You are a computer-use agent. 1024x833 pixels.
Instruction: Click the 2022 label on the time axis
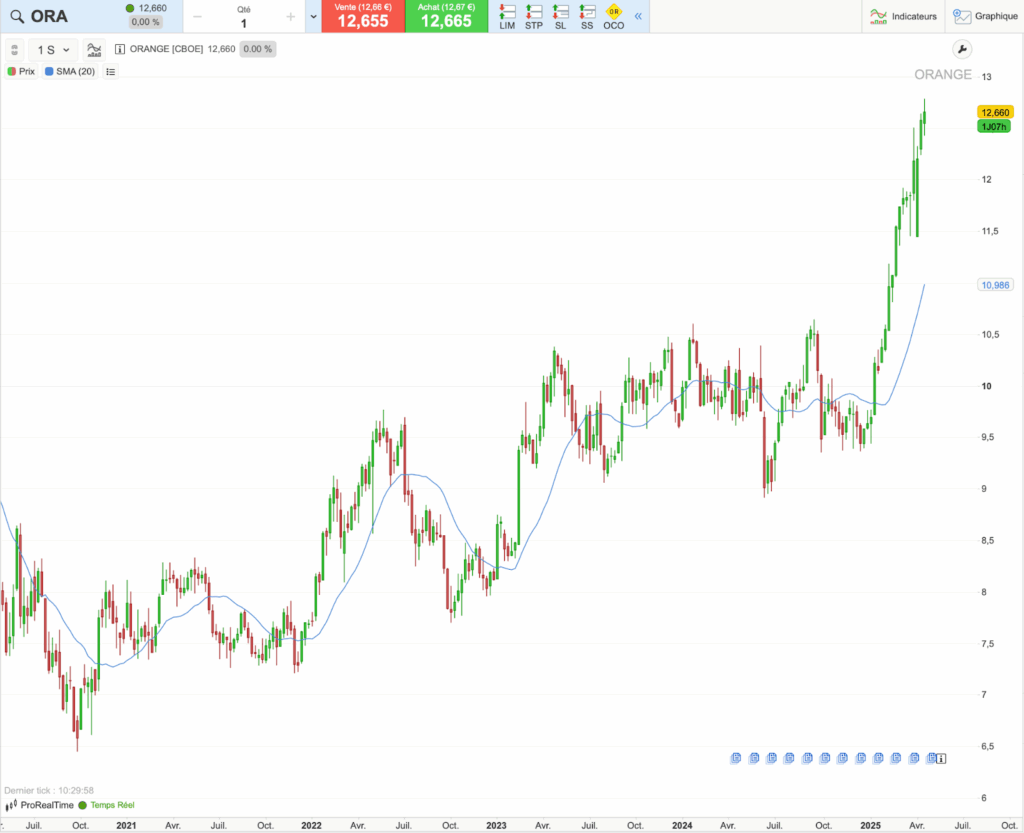pyautogui.click(x=311, y=825)
